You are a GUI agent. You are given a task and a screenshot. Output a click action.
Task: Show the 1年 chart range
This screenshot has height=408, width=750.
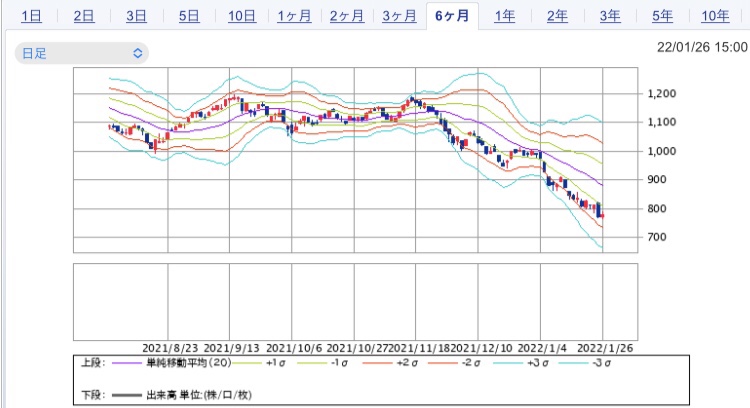(x=505, y=16)
